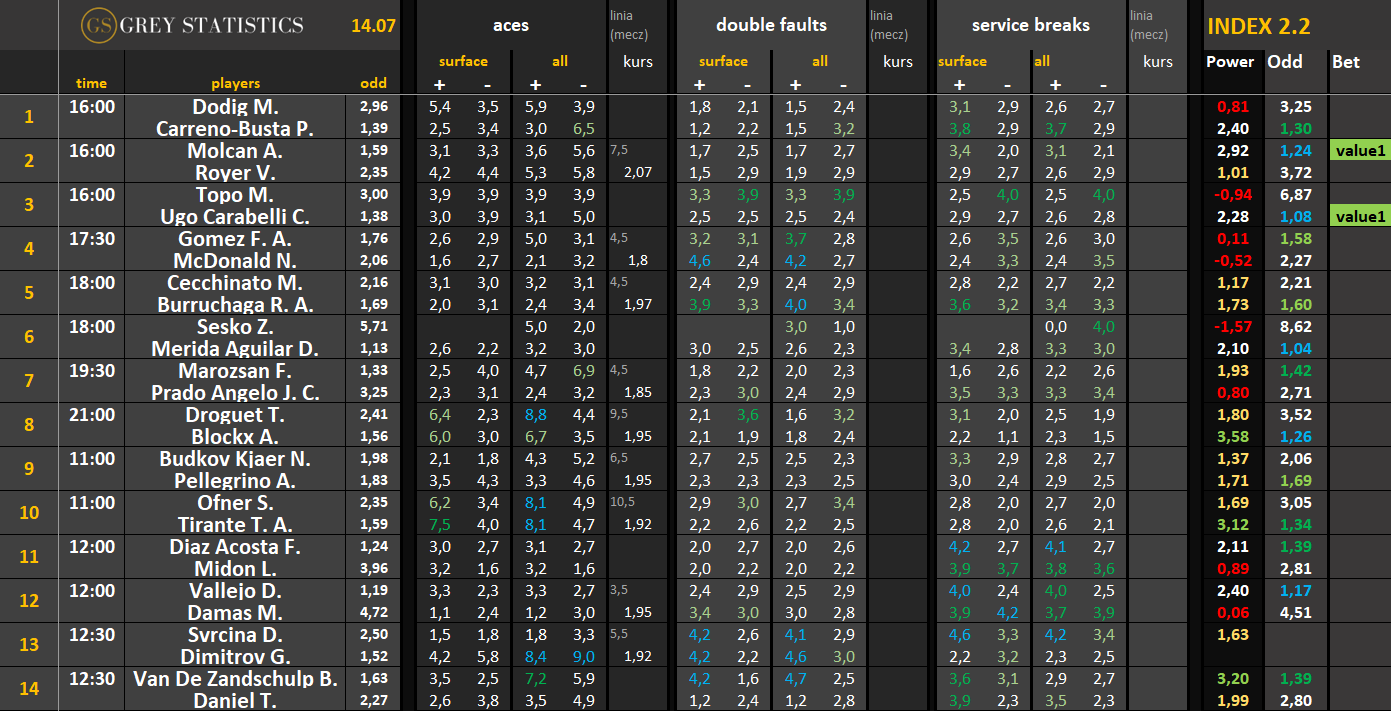Click Blockx A. power value 3,58
The width and height of the screenshot is (1391, 711).
click(x=1230, y=436)
